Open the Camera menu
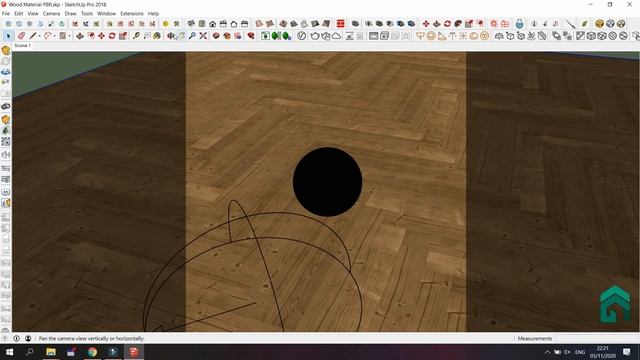Viewport: 640px width, 360px height. click(x=51, y=13)
